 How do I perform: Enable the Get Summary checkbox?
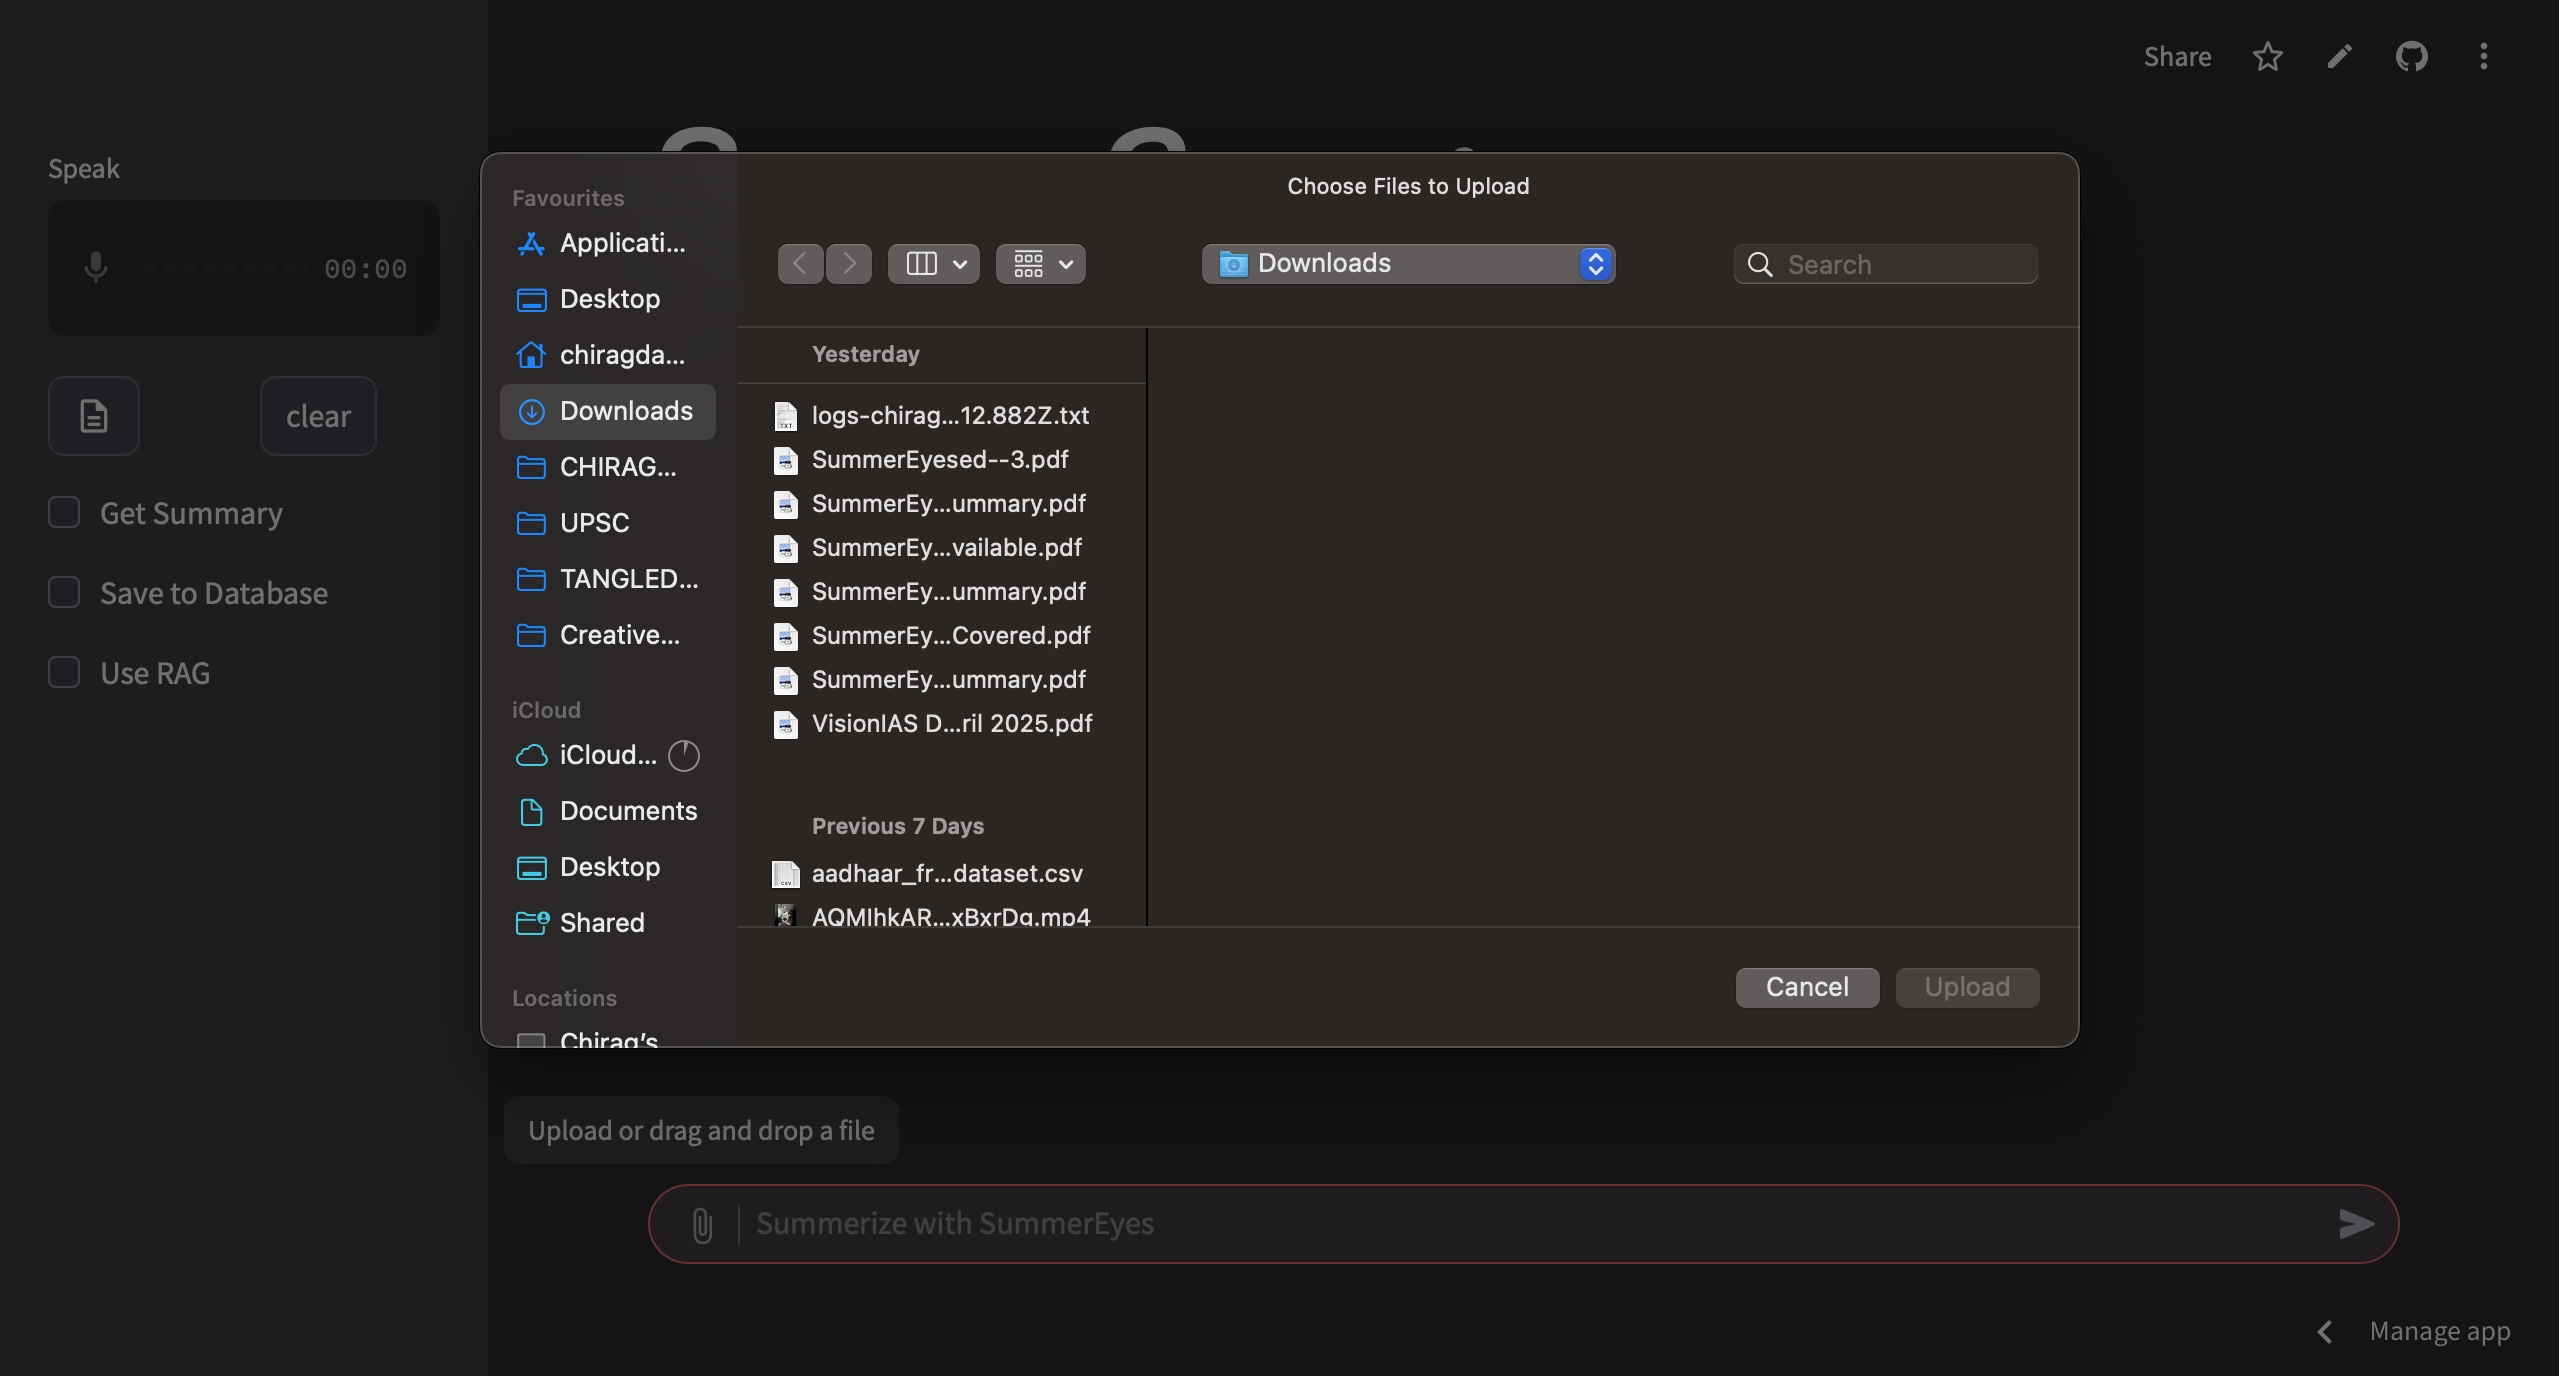[x=64, y=513]
